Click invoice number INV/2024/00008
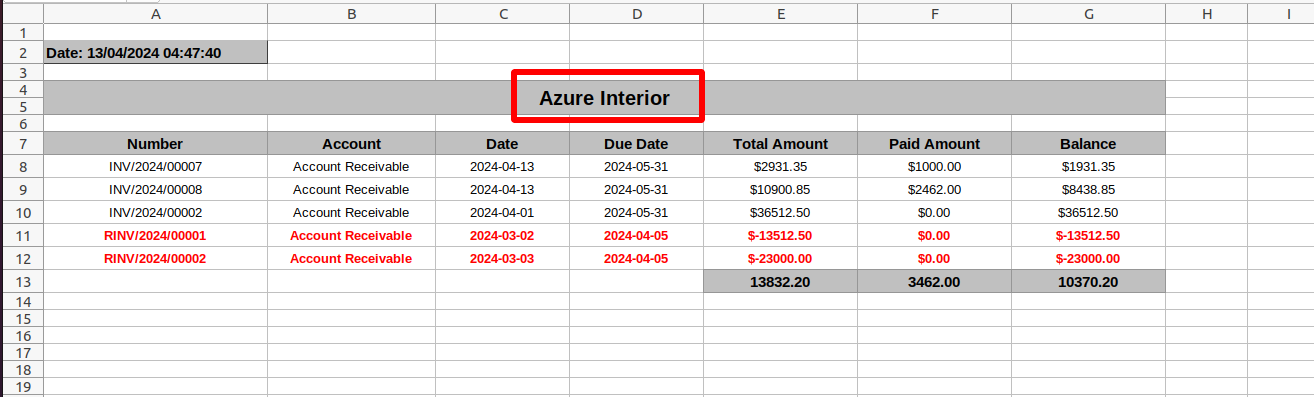The image size is (1314, 397). click(156, 190)
